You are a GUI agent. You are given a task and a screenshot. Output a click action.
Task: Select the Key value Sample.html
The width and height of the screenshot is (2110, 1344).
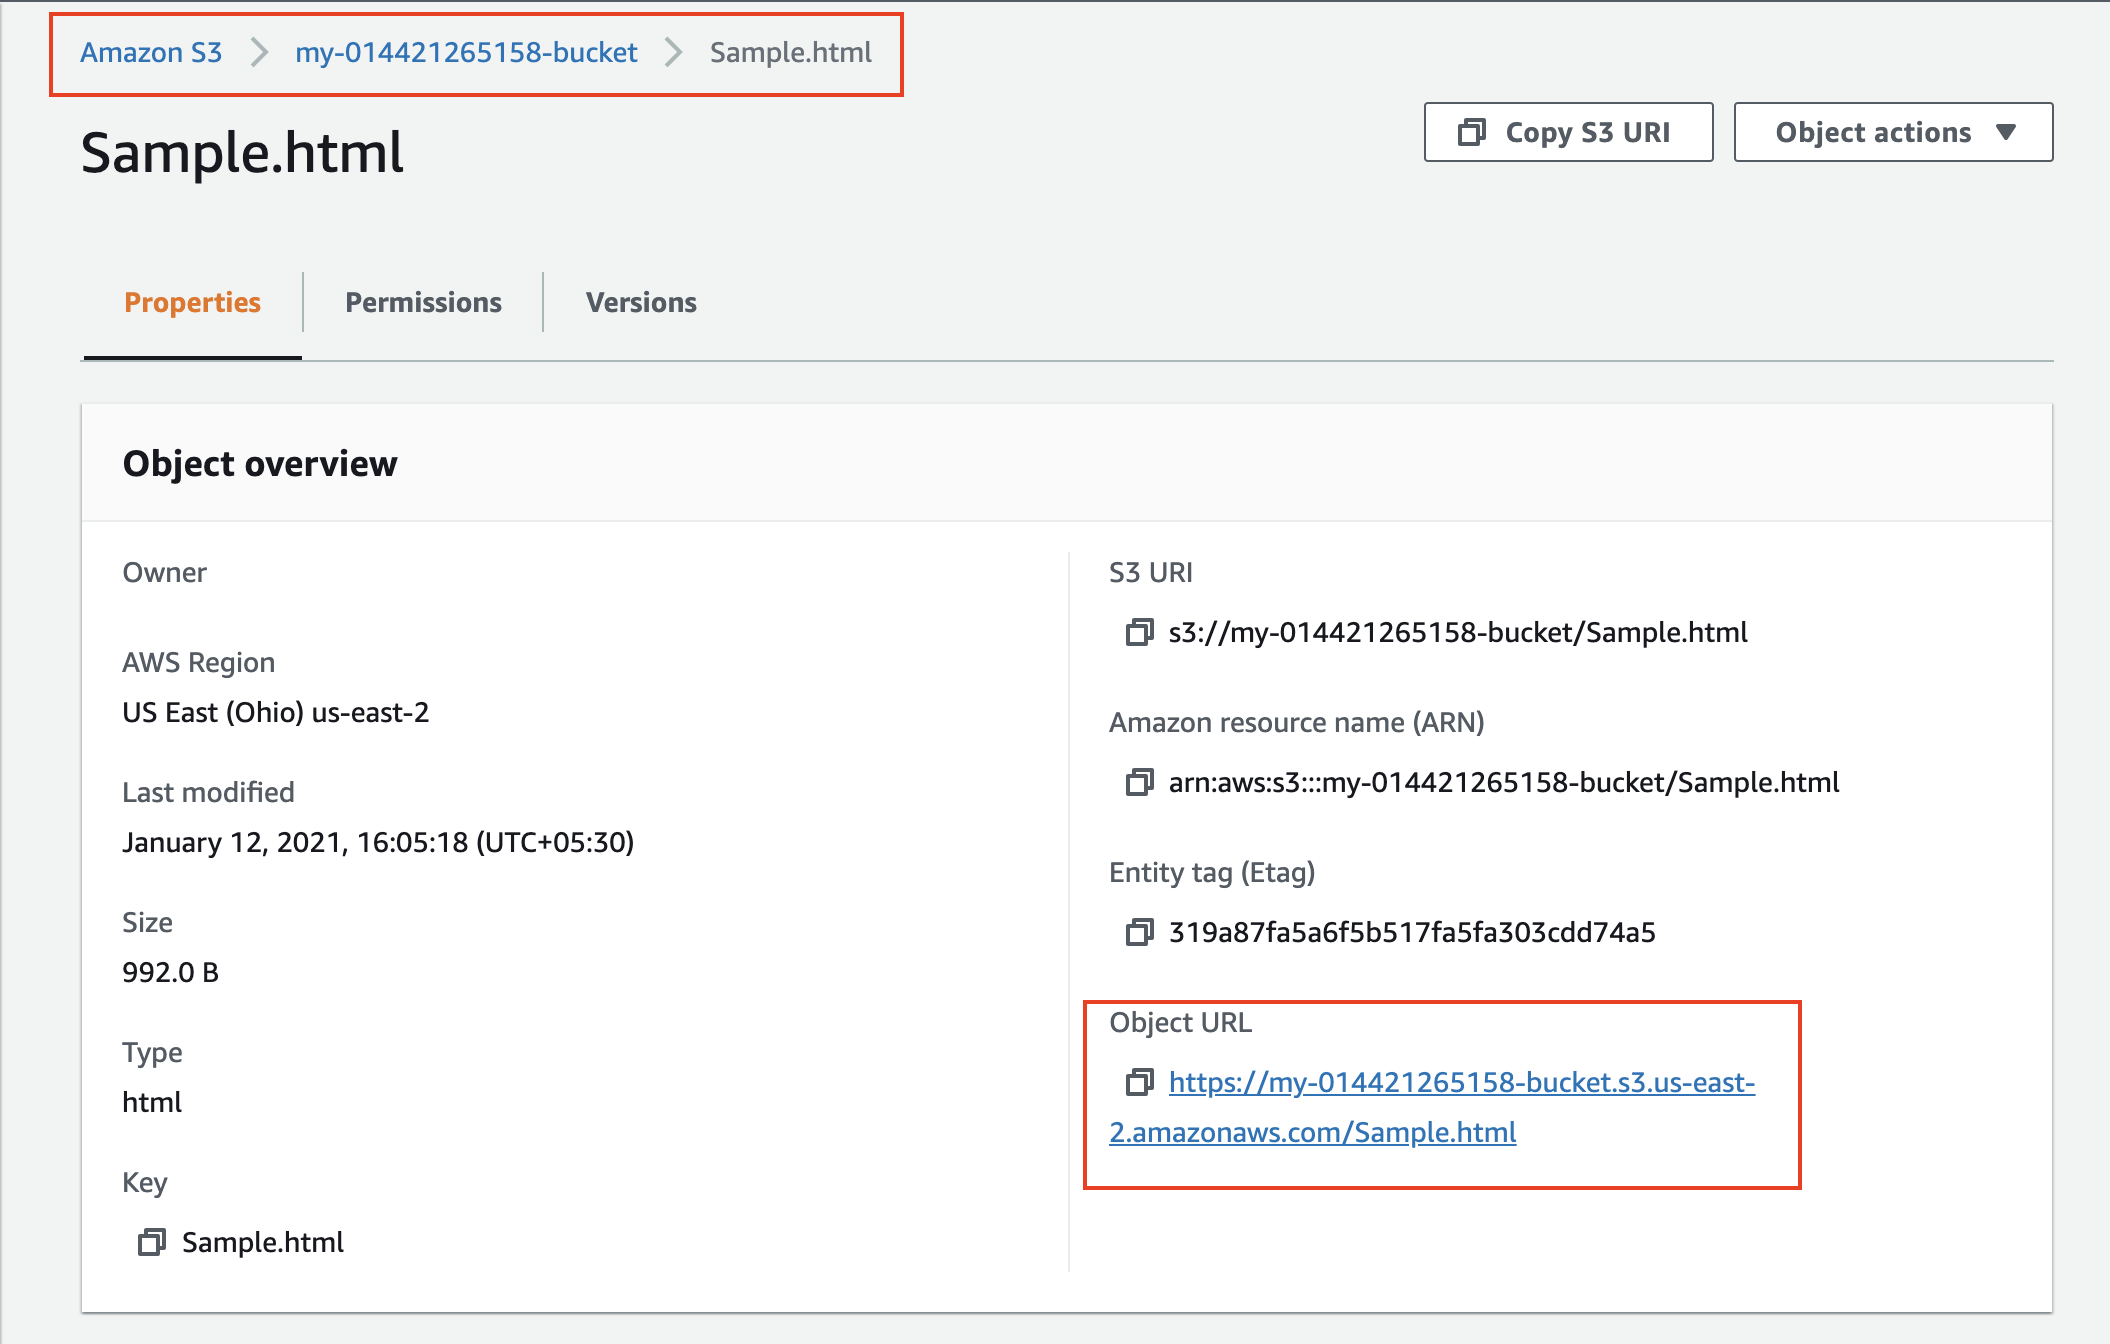[x=263, y=1242]
